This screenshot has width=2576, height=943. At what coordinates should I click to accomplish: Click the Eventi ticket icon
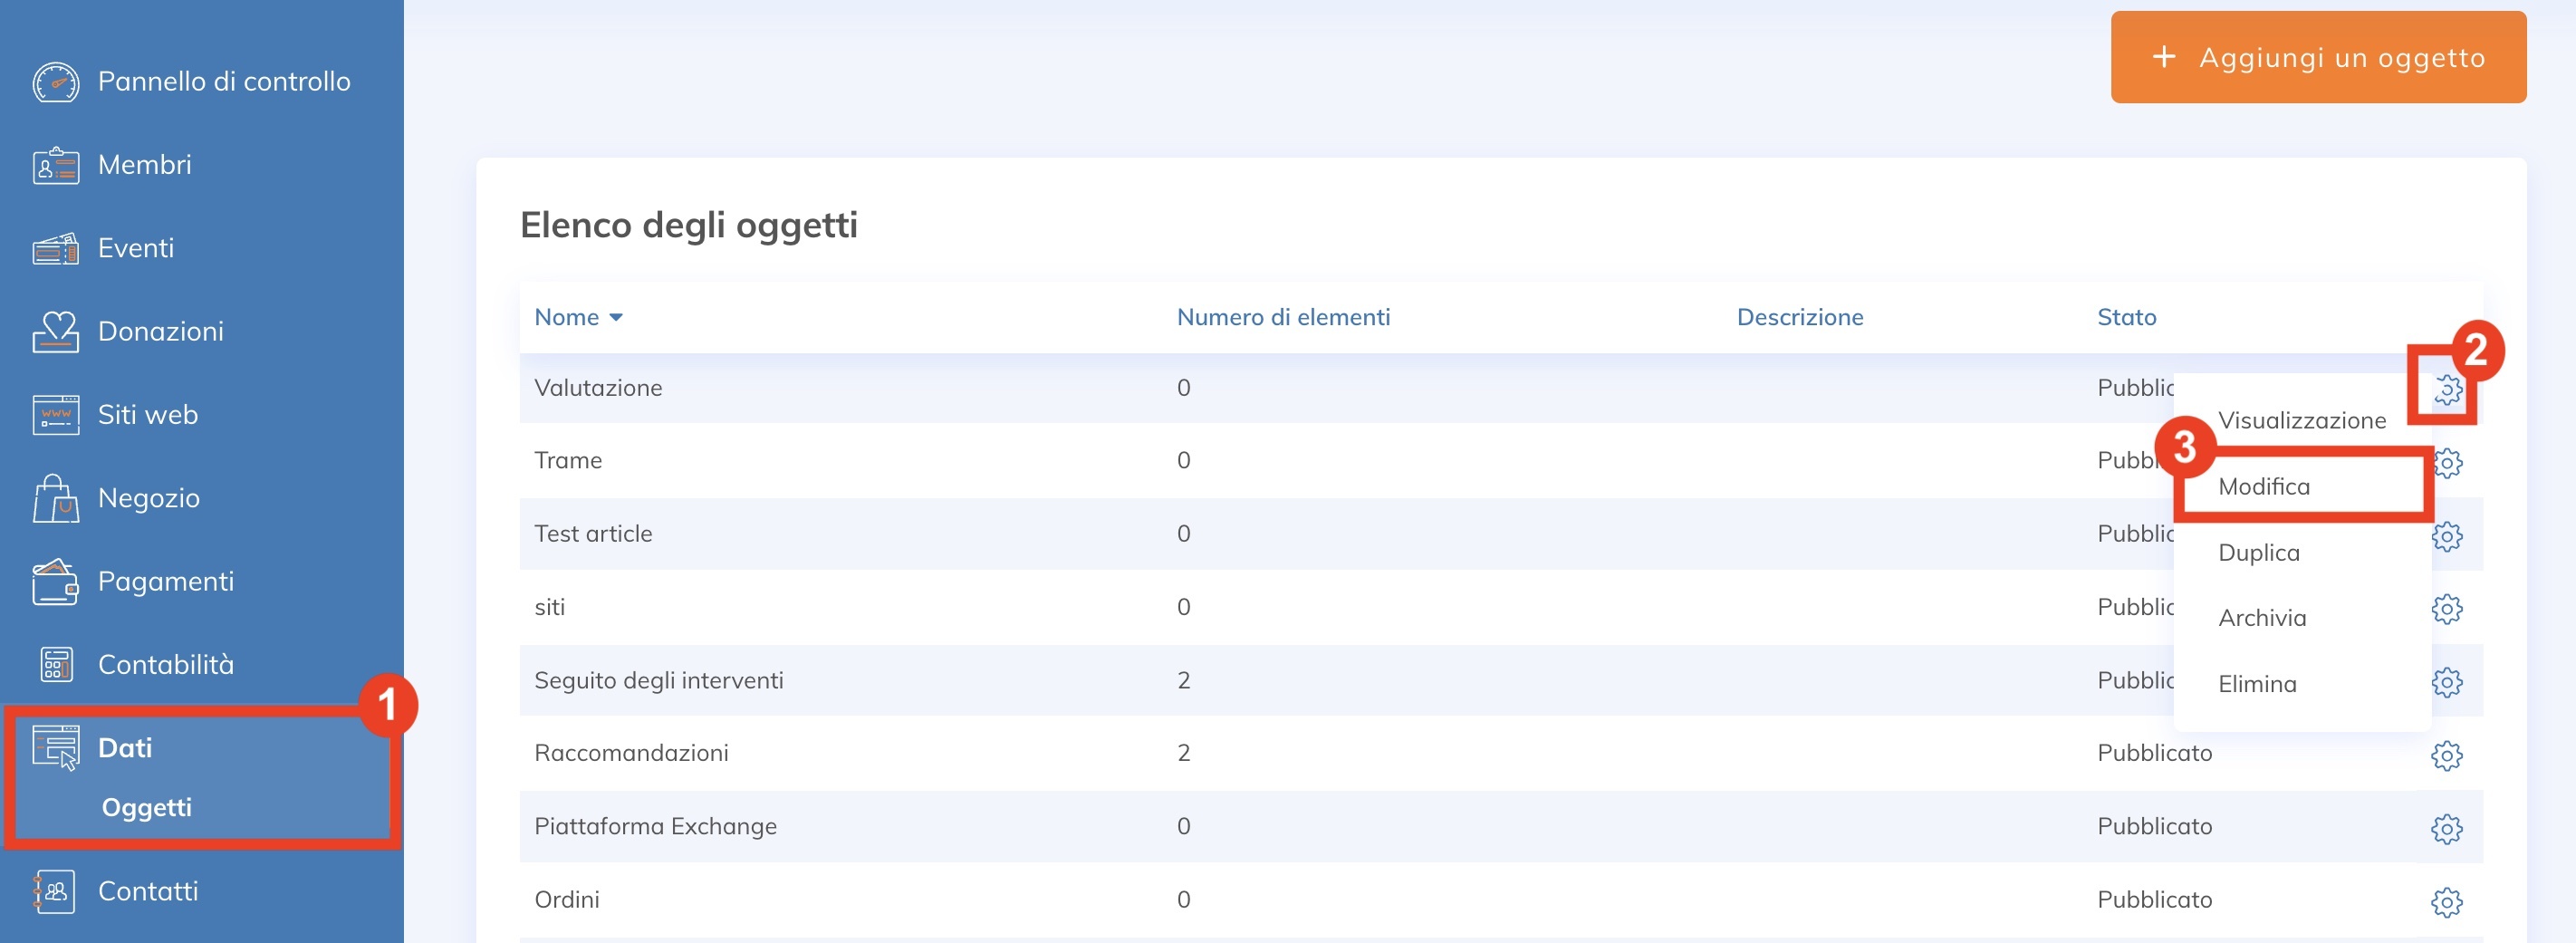click(55, 249)
